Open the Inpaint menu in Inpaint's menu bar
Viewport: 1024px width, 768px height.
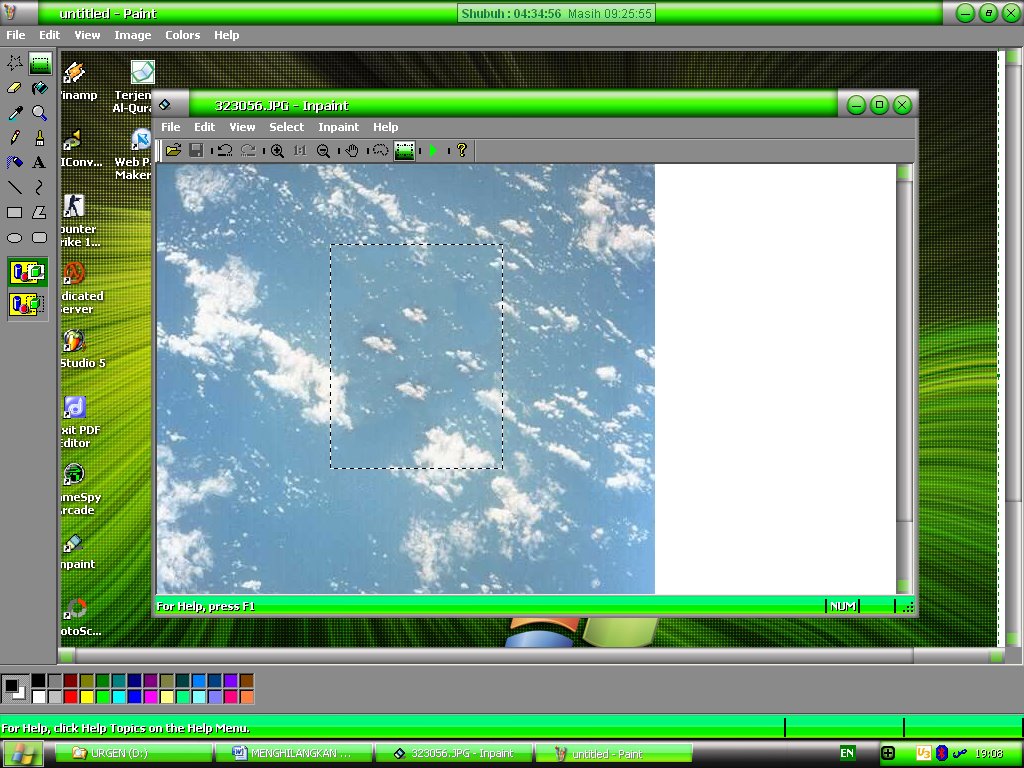[x=338, y=127]
